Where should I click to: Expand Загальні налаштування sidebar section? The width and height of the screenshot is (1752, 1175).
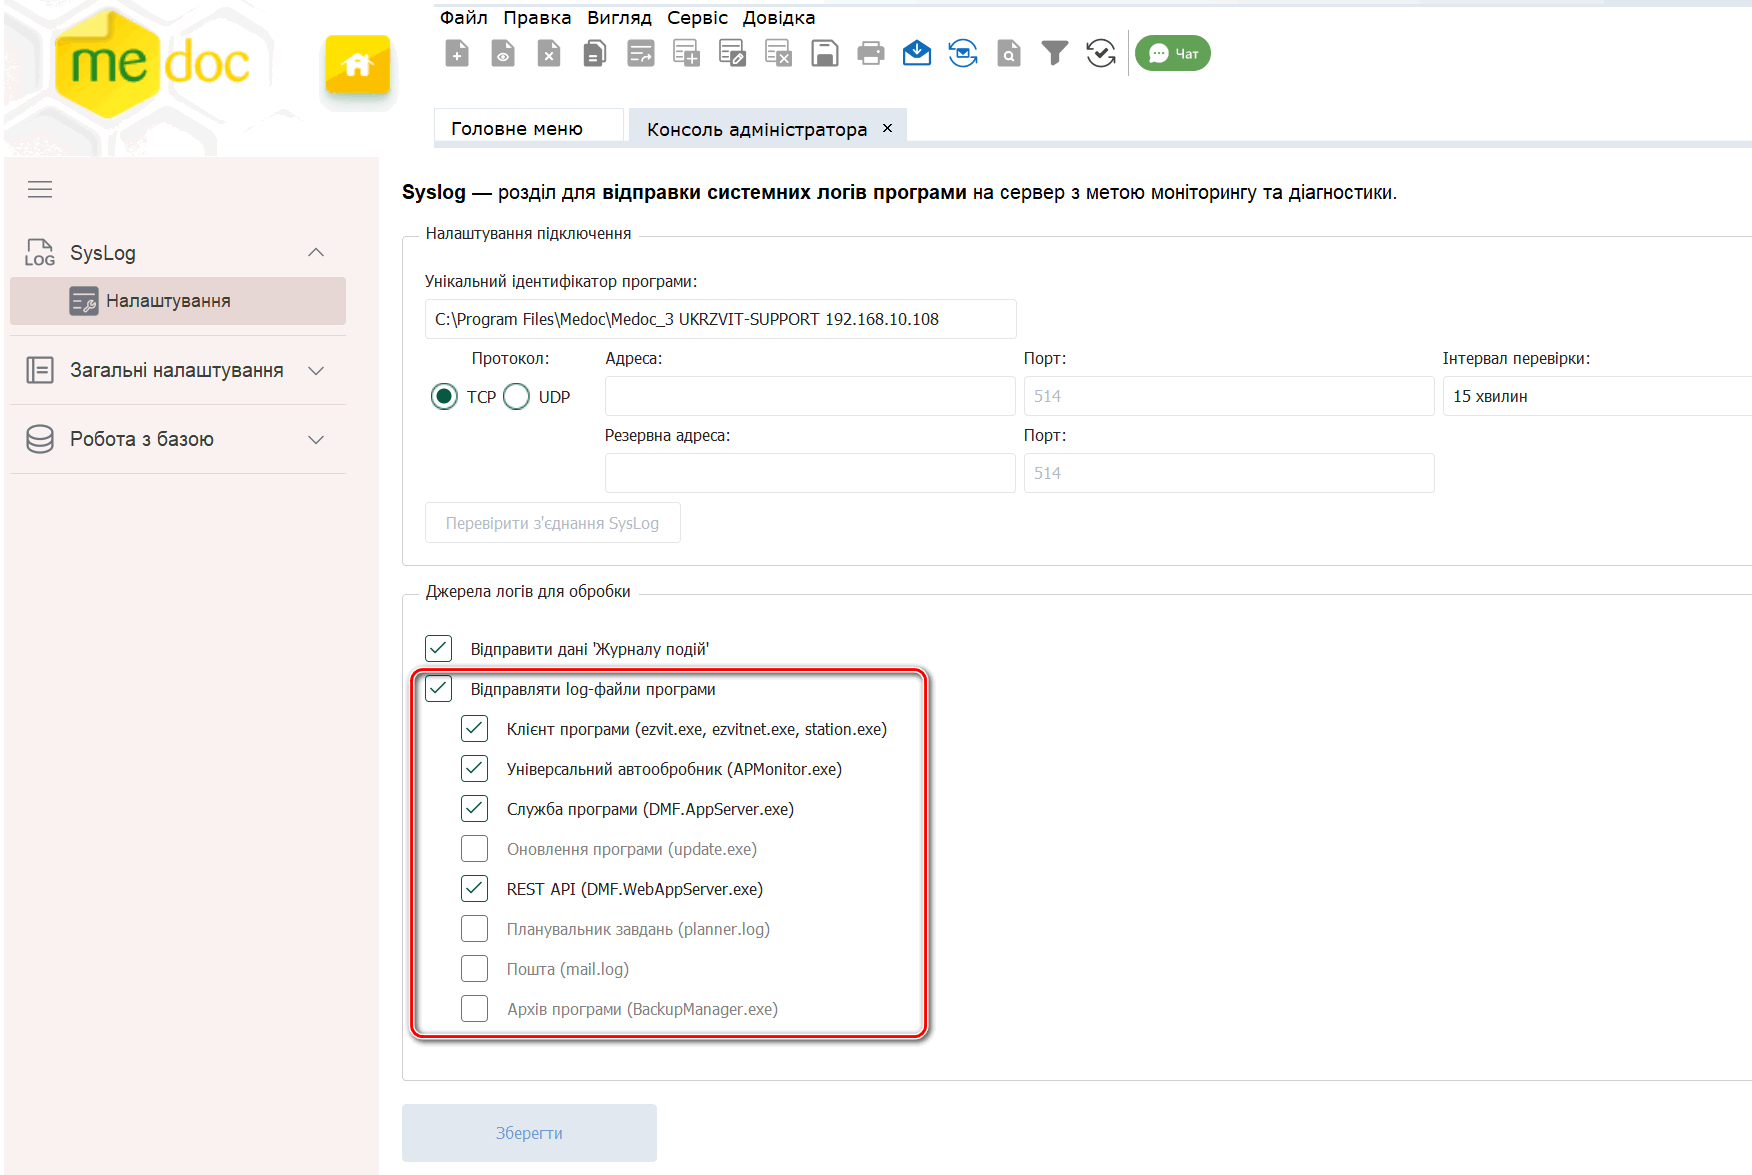pyautogui.click(x=316, y=371)
